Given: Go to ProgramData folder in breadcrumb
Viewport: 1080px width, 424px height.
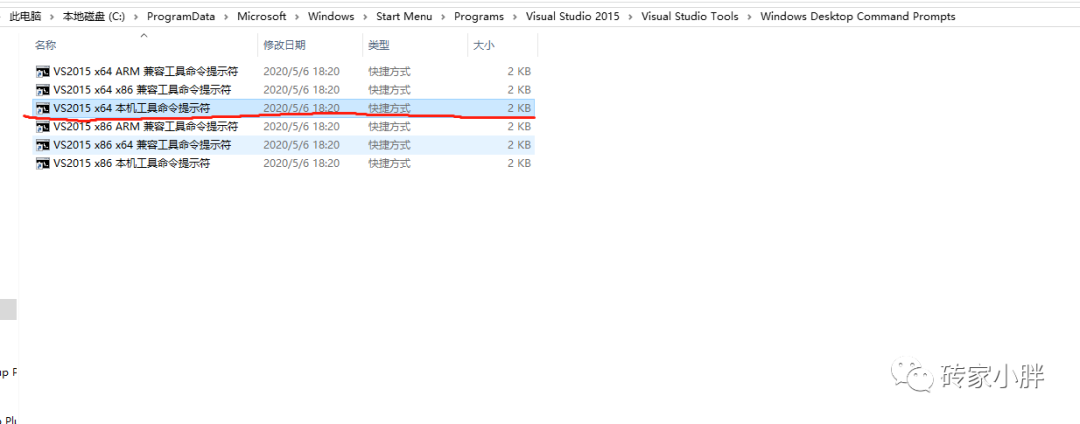Looking at the screenshot, I should click(x=181, y=16).
